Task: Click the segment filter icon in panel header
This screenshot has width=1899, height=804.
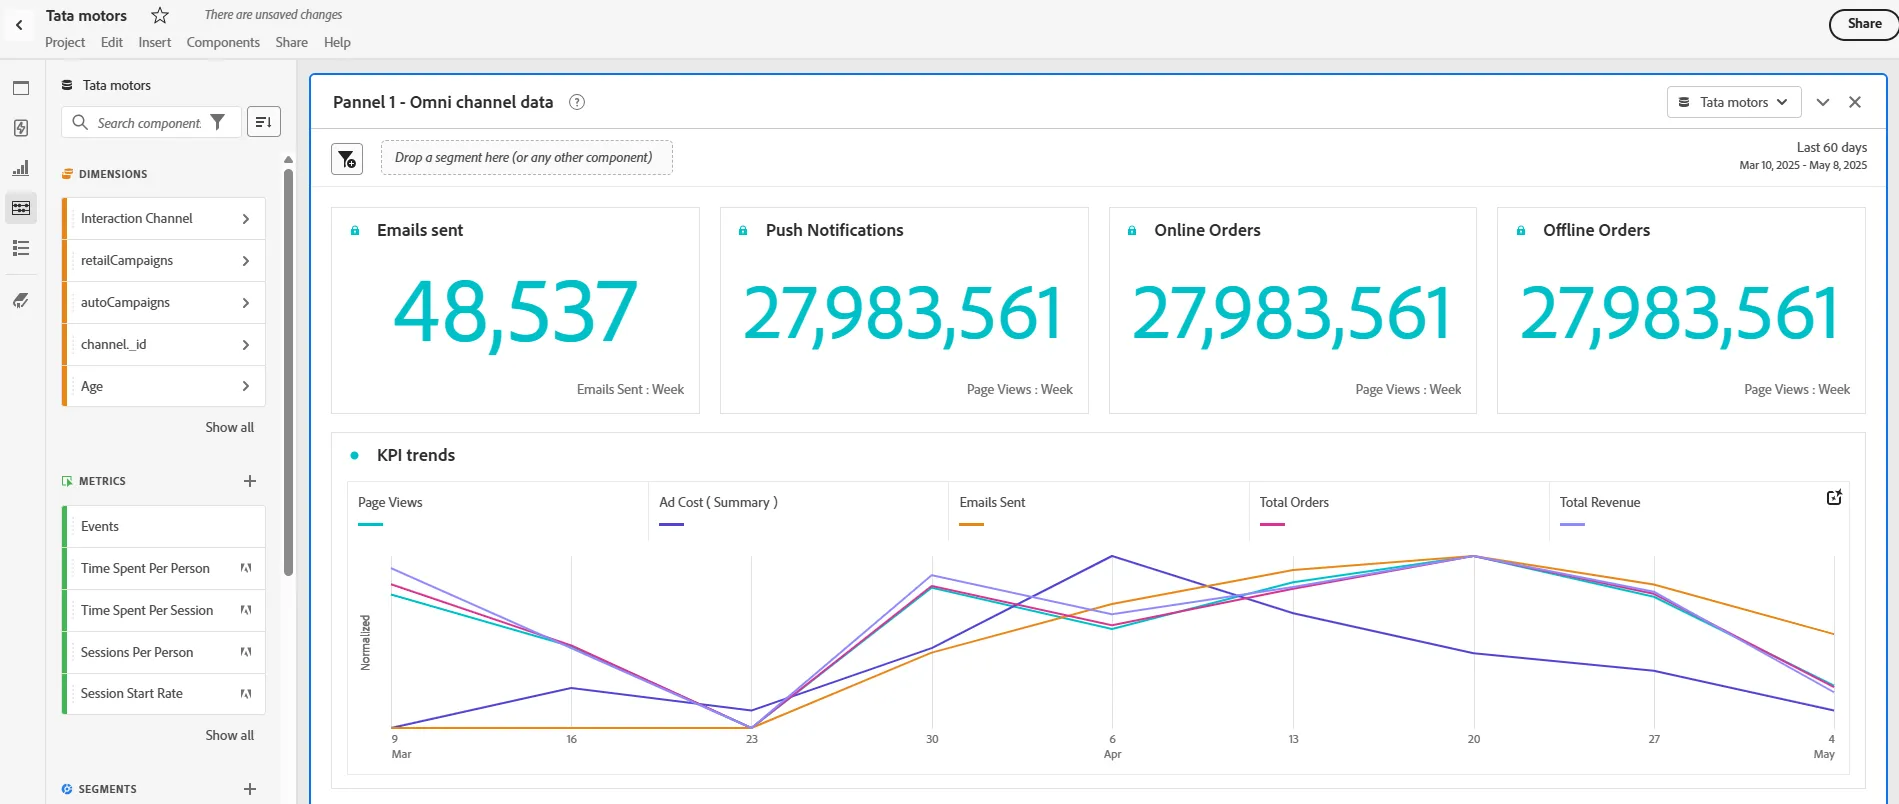Action: tap(347, 158)
